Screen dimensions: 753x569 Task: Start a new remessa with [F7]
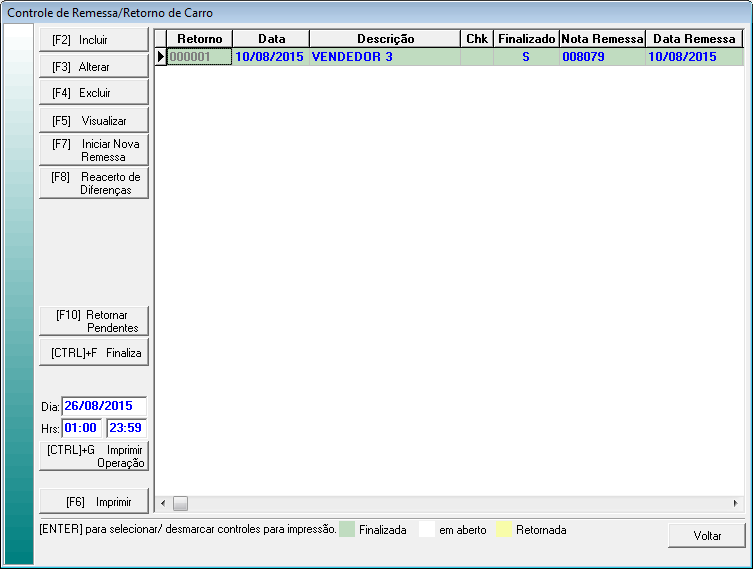[x=93, y=150]
